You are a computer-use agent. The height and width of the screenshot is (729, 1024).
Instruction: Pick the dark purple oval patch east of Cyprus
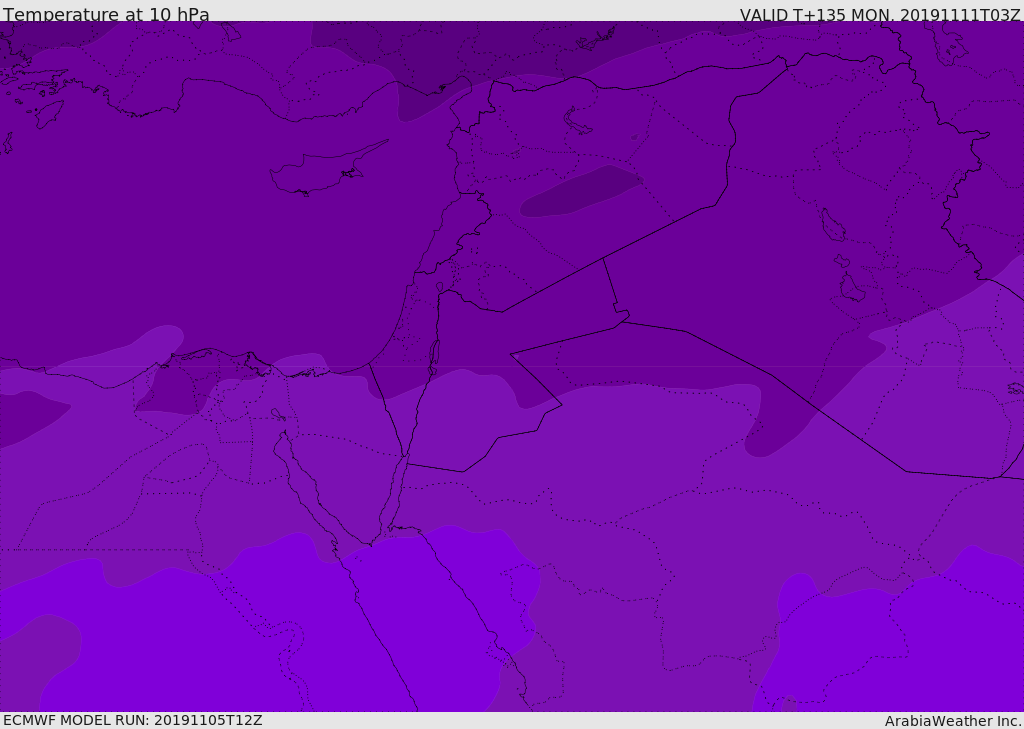pos(580,191)
